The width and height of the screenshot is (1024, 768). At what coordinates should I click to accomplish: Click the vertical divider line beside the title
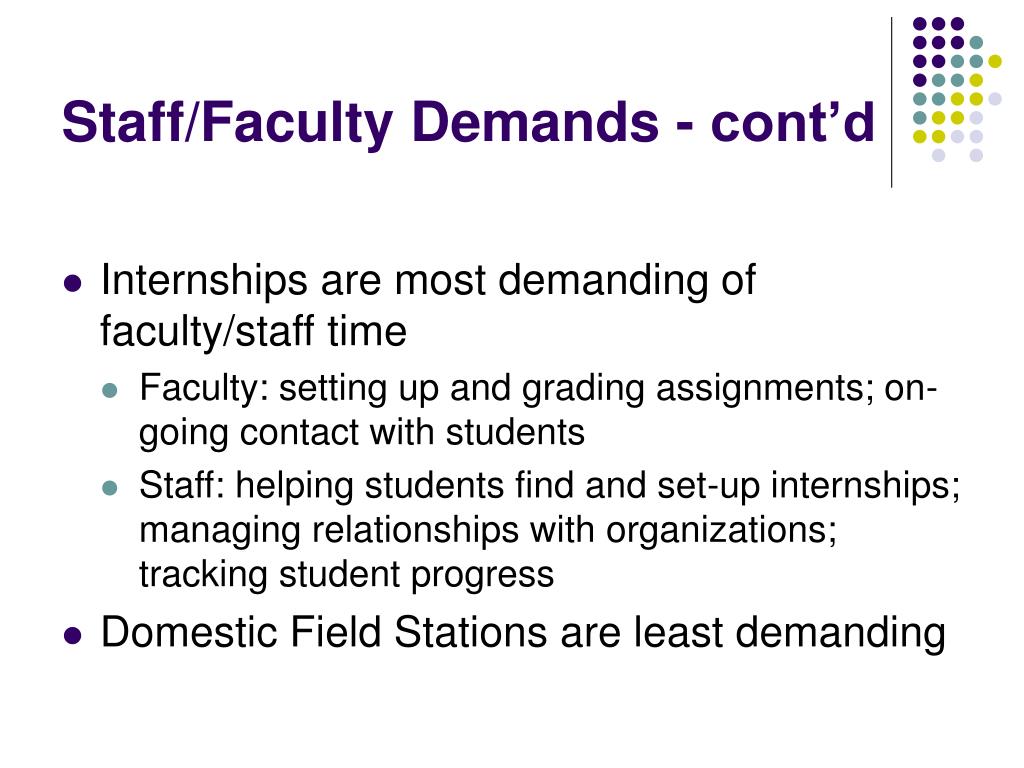click(891, 103)
